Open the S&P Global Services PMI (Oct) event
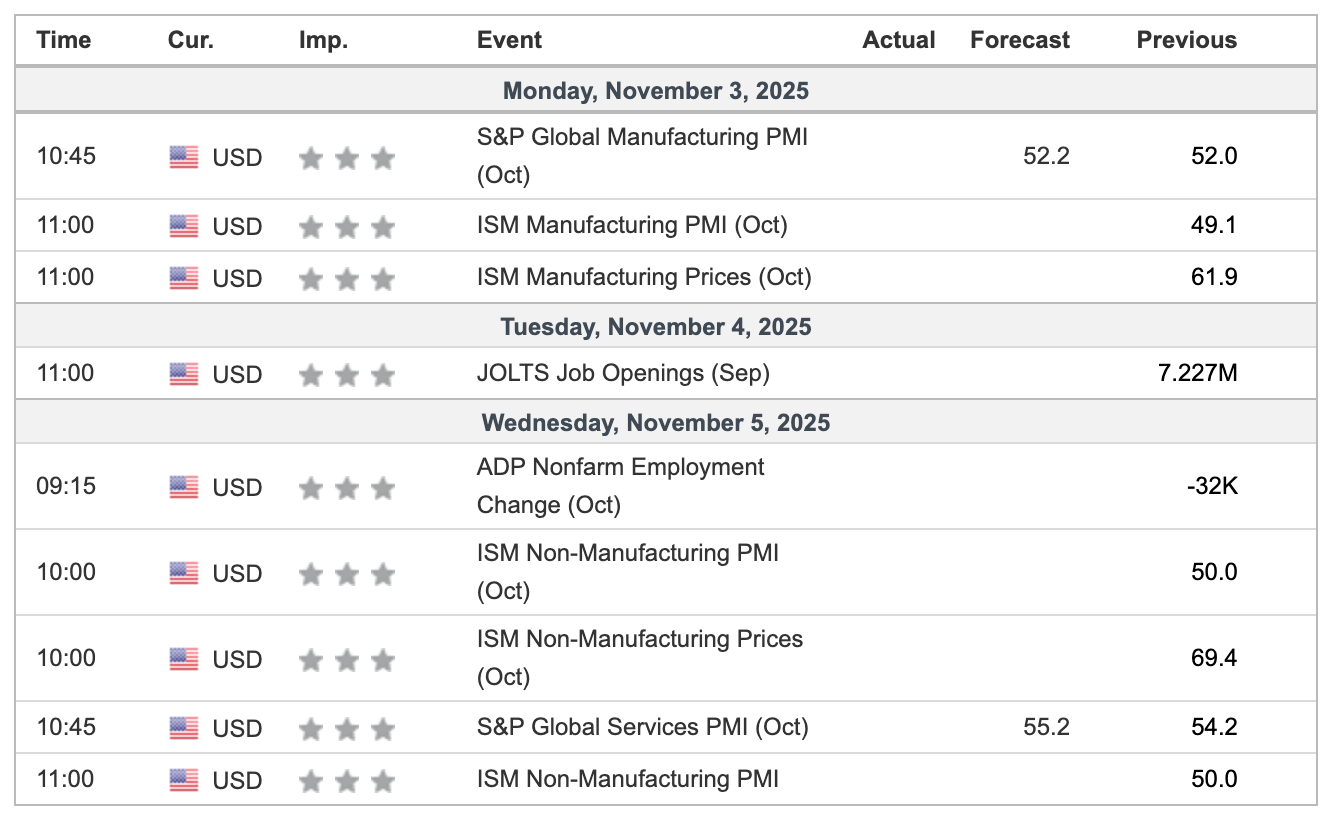 pyautogui.click(x=642, y=727)
